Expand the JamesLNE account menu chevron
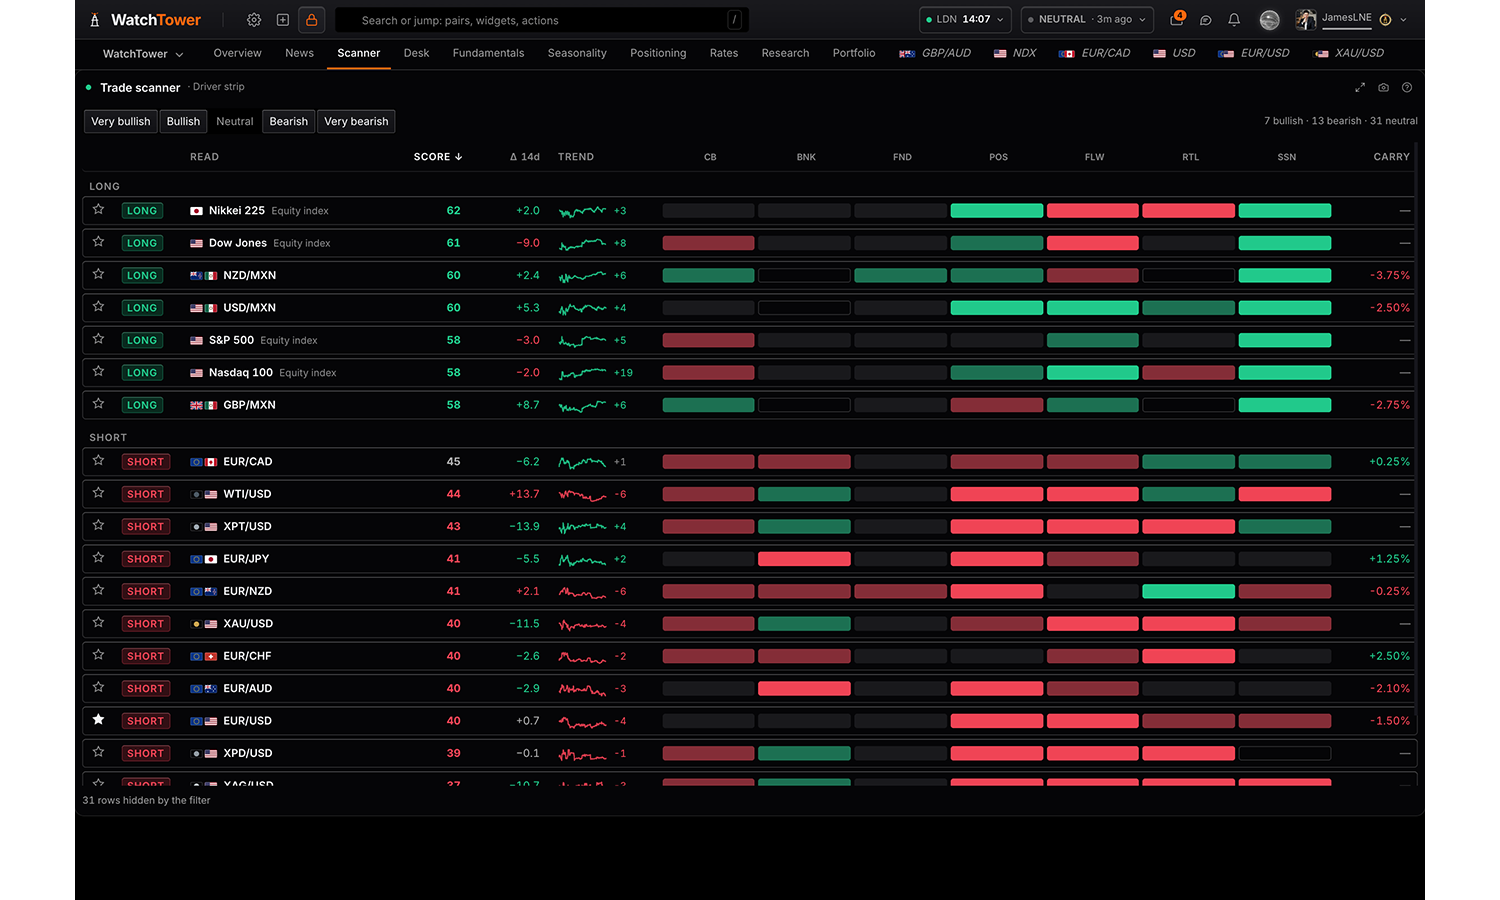1500x900 pixels. 1403,20
